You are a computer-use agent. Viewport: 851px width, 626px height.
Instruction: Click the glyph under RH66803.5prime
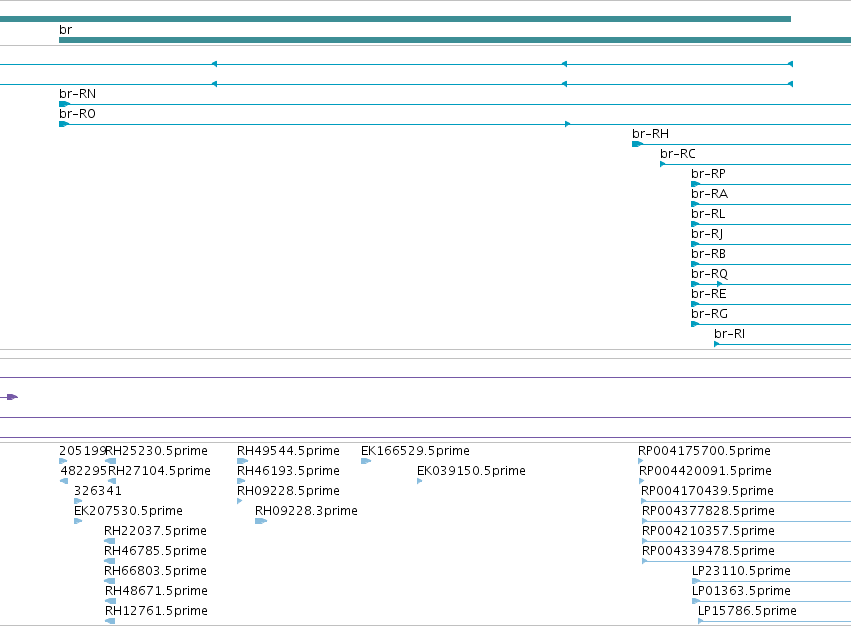click(110, 581)
